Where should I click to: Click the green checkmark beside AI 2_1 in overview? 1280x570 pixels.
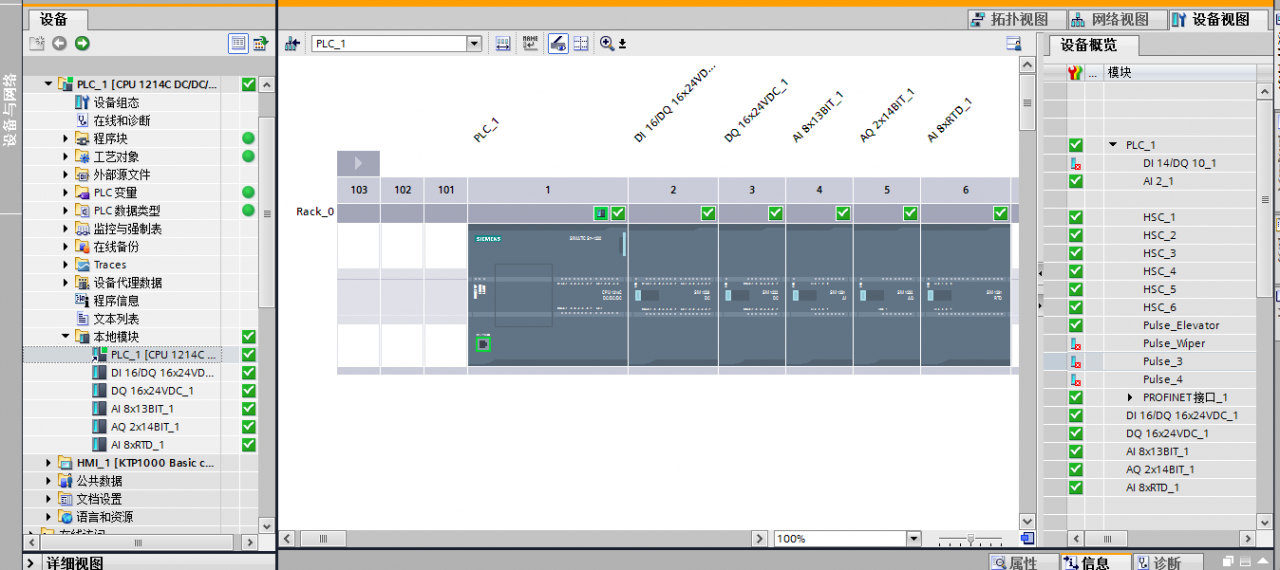coord(1076,181)
